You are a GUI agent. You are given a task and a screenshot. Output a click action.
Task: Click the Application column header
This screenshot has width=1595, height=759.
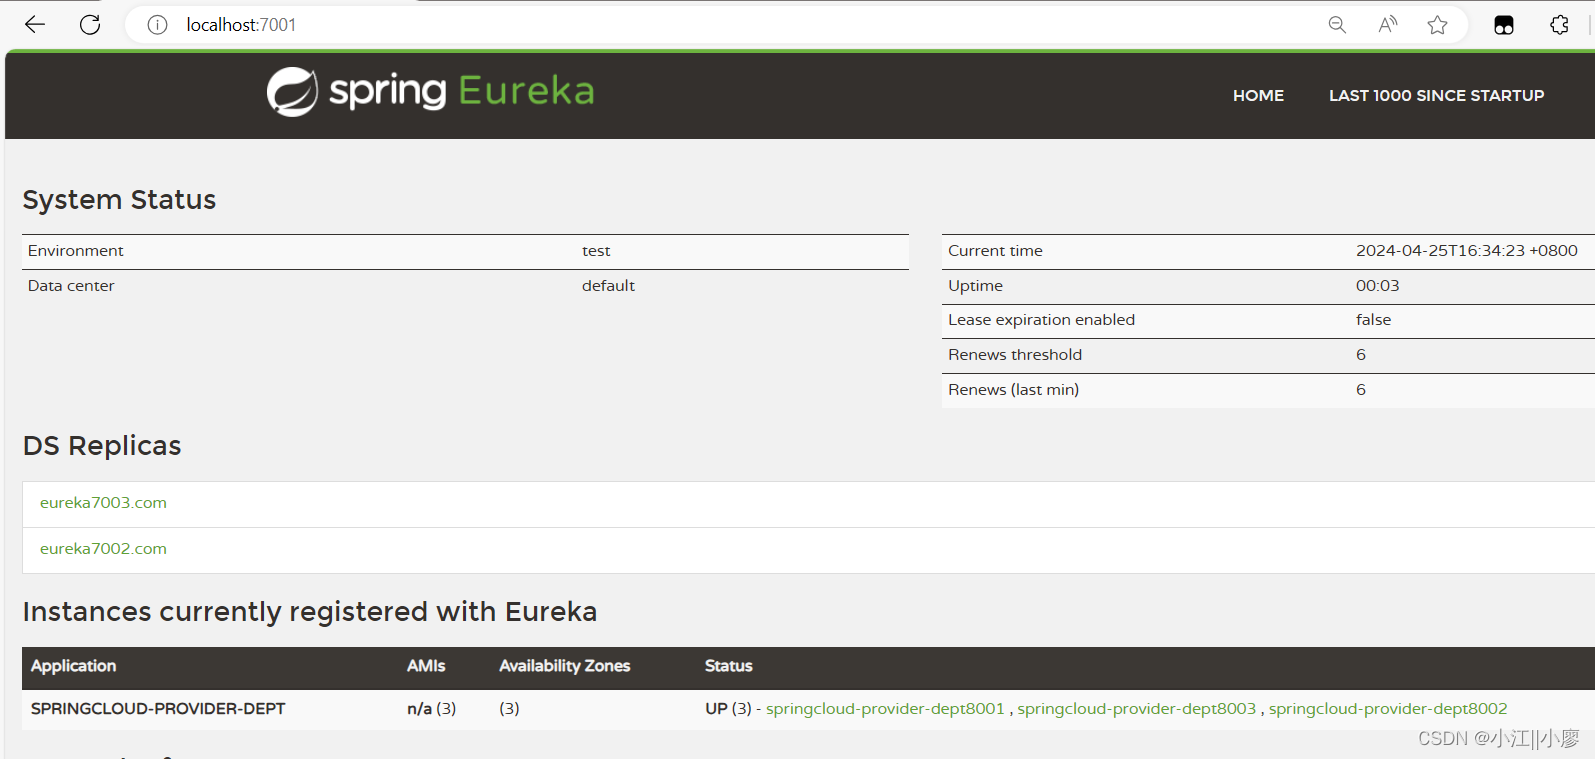[73, 666]
